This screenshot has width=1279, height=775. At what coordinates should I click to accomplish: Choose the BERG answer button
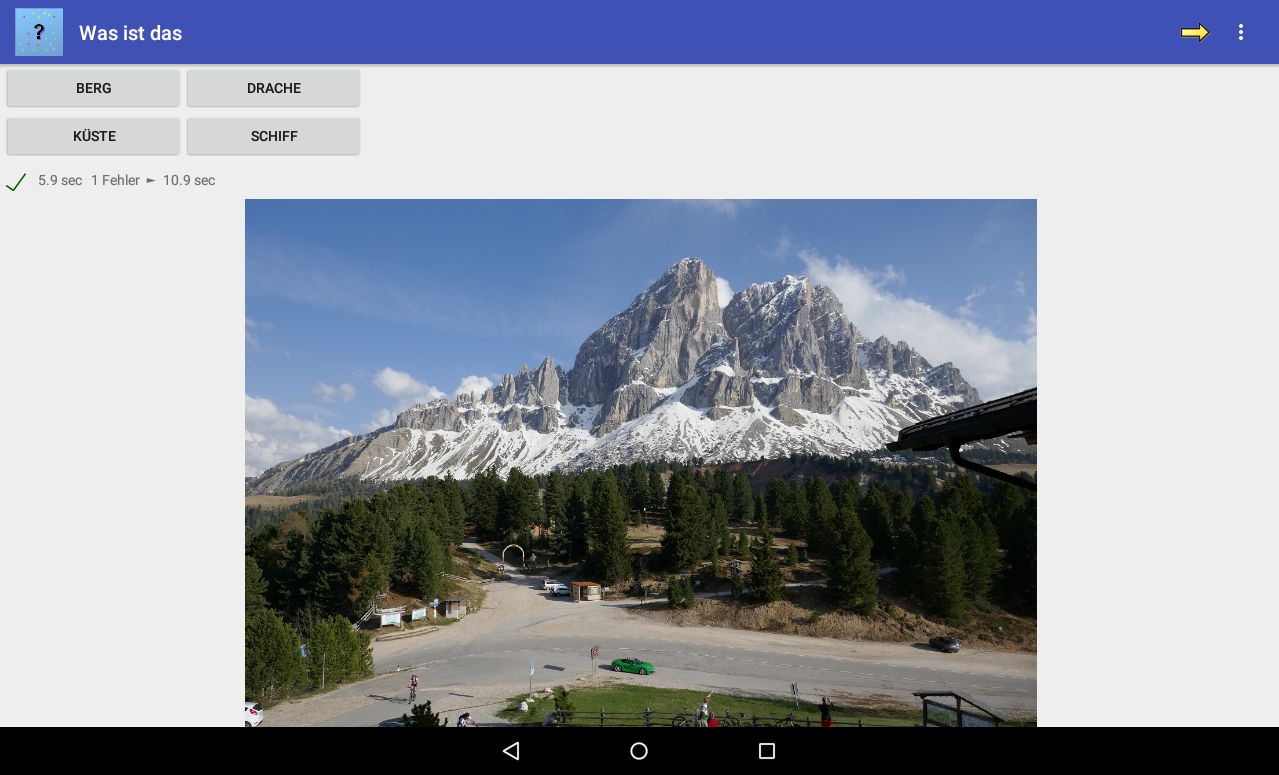click(93, 88)
